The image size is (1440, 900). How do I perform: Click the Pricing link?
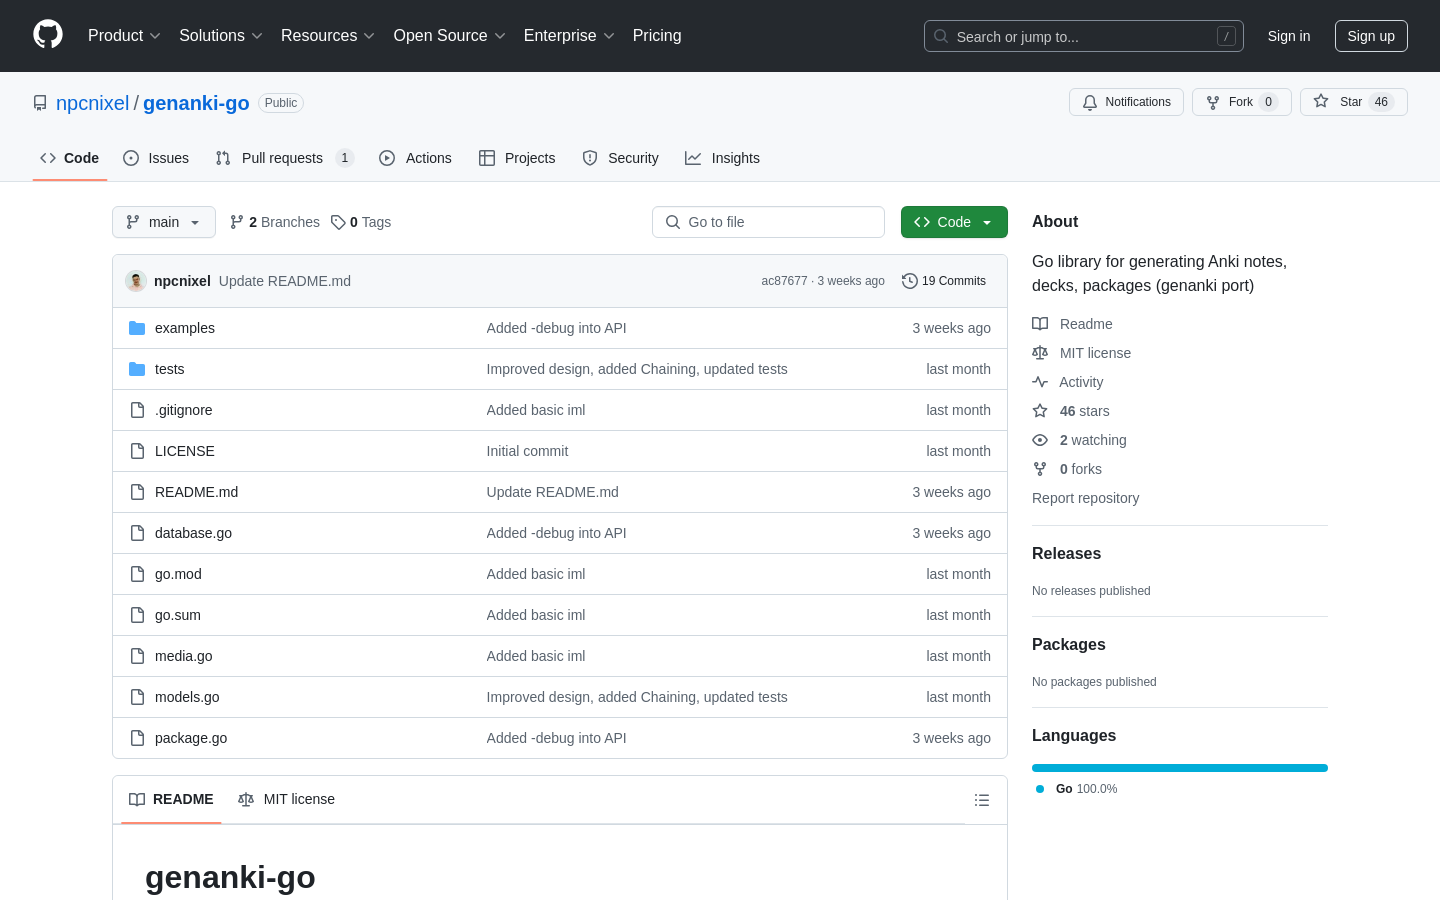657,35
